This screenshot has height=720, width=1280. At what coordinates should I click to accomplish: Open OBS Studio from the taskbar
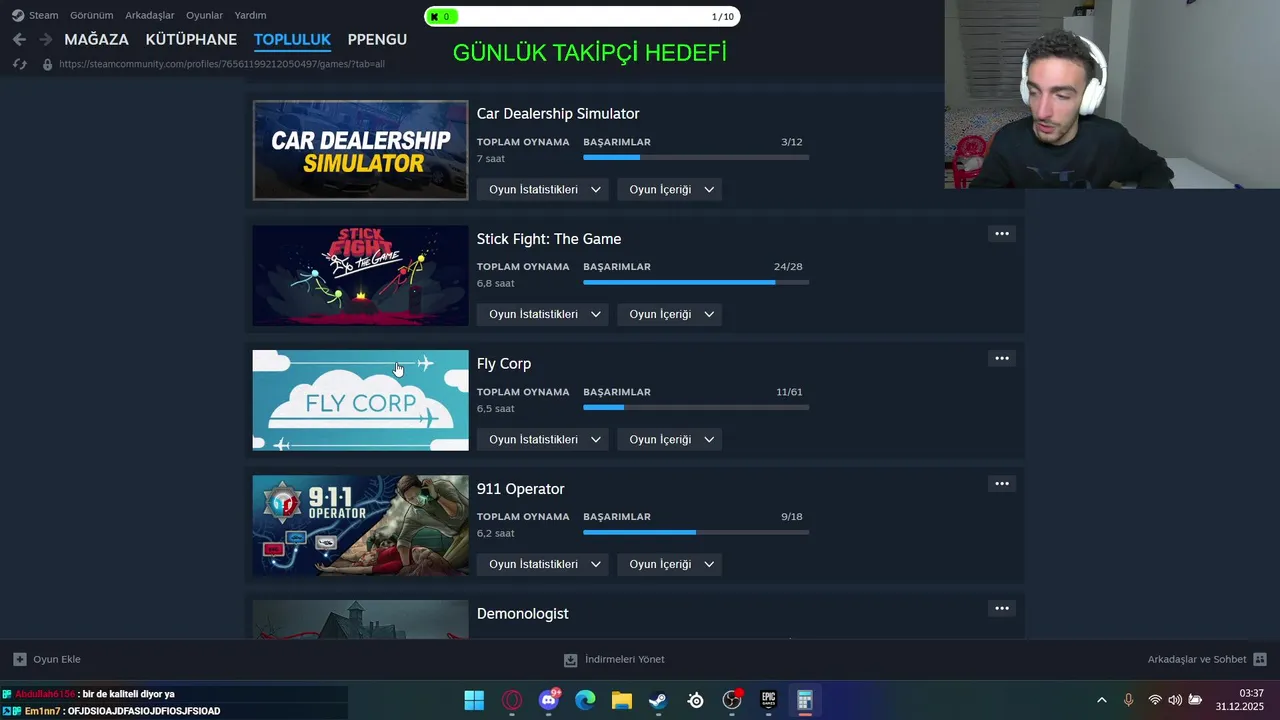tap(732, 700)
